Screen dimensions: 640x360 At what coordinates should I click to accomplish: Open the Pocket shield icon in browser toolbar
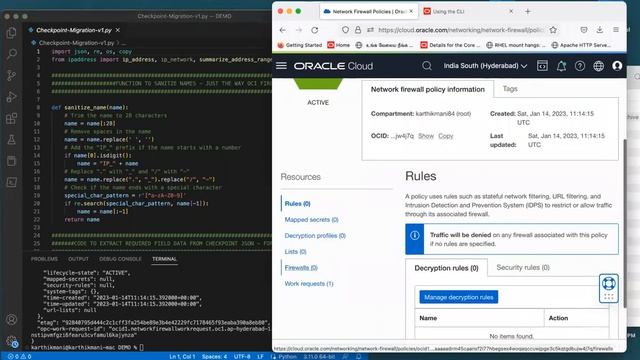[584, 30]
